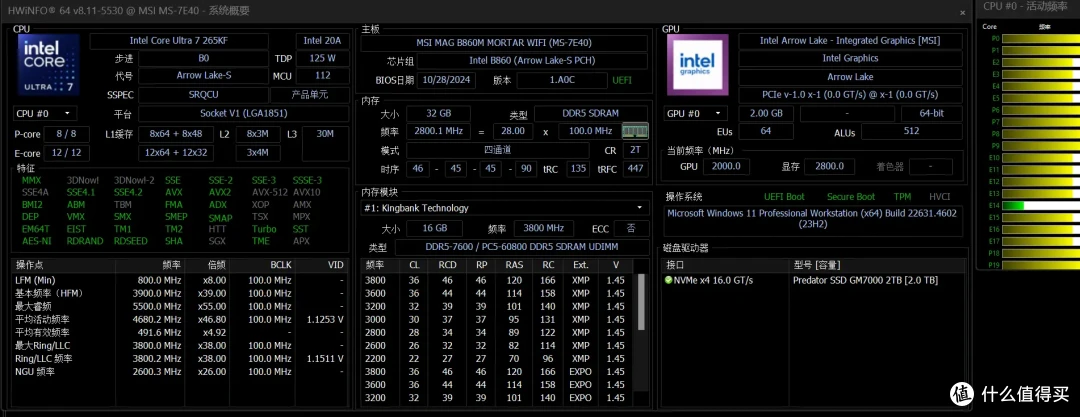Click the green memory module icon
This screenshot has height=417, width=1080.
[x=634, y=131]
